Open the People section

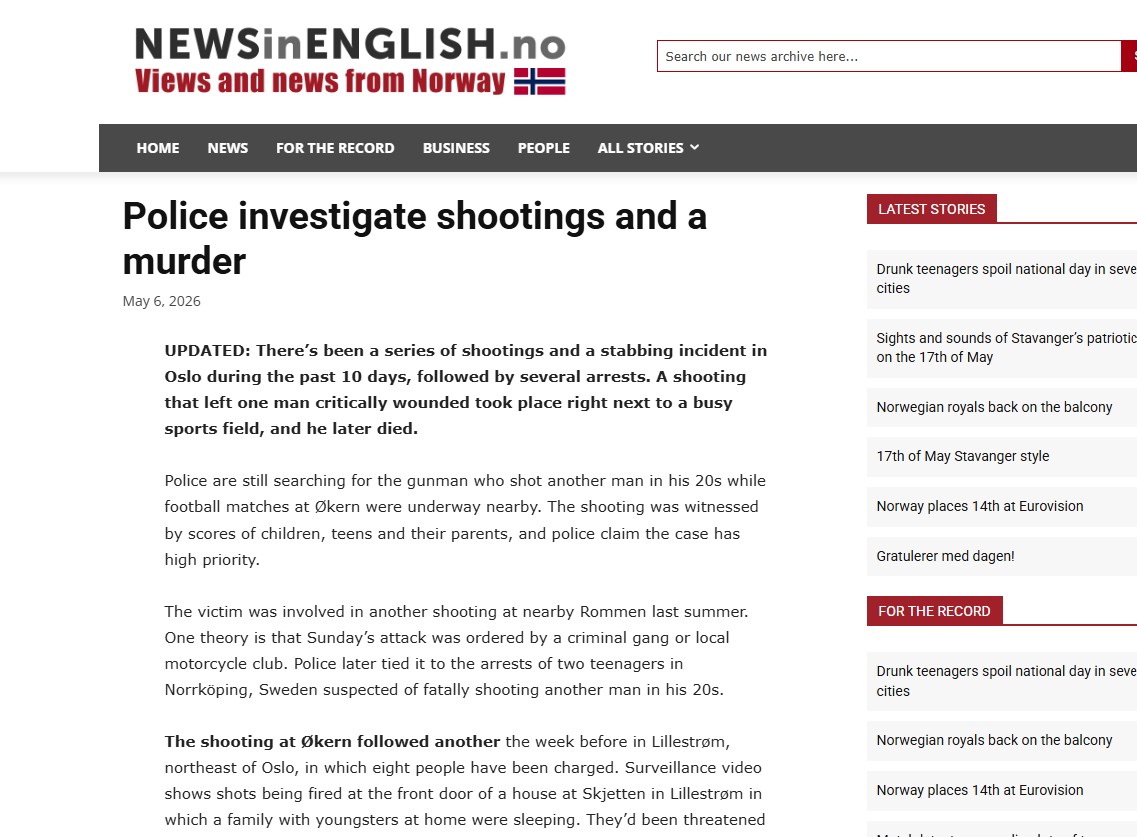(x=544, y=148)
